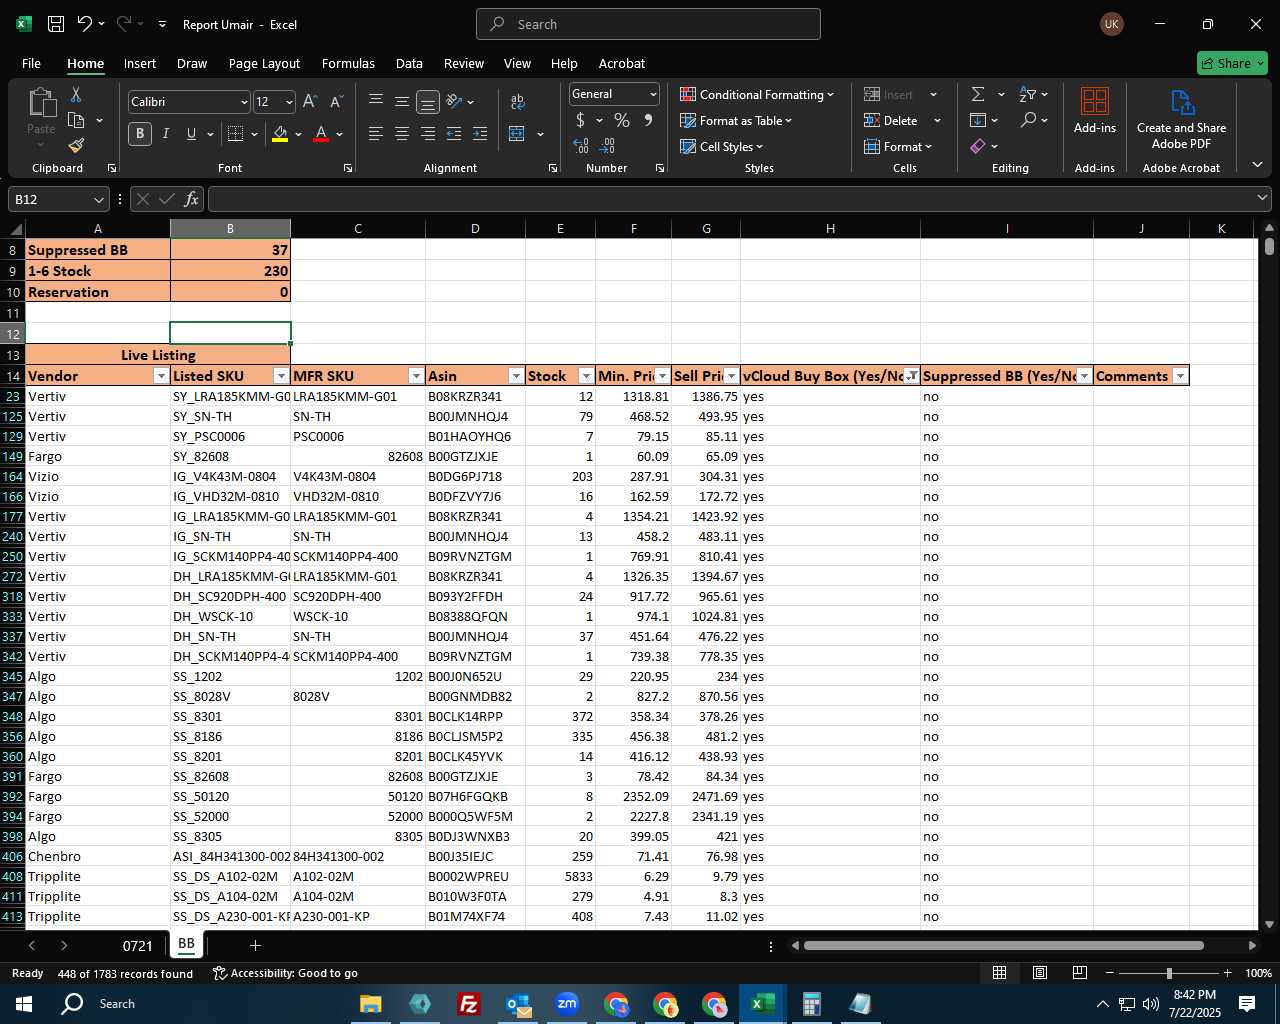Open the Add-ins icon
1280x1024 pixels.
1095,101
